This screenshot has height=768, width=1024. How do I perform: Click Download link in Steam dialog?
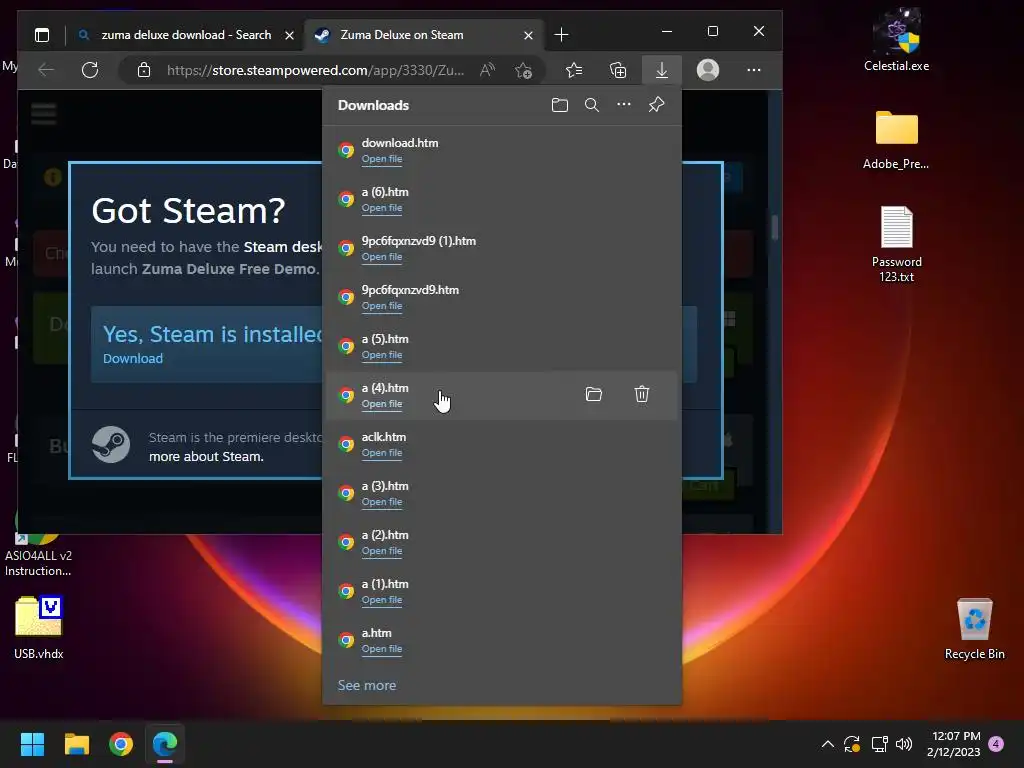point(133,358)
